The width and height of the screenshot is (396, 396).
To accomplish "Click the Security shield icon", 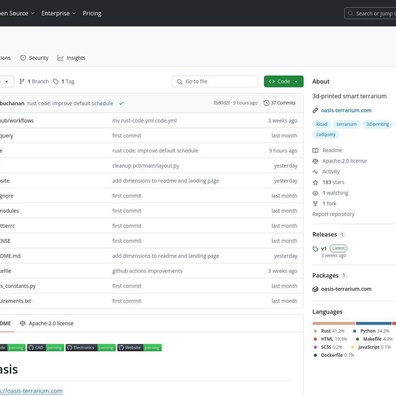I will click(x=23, y=58).
